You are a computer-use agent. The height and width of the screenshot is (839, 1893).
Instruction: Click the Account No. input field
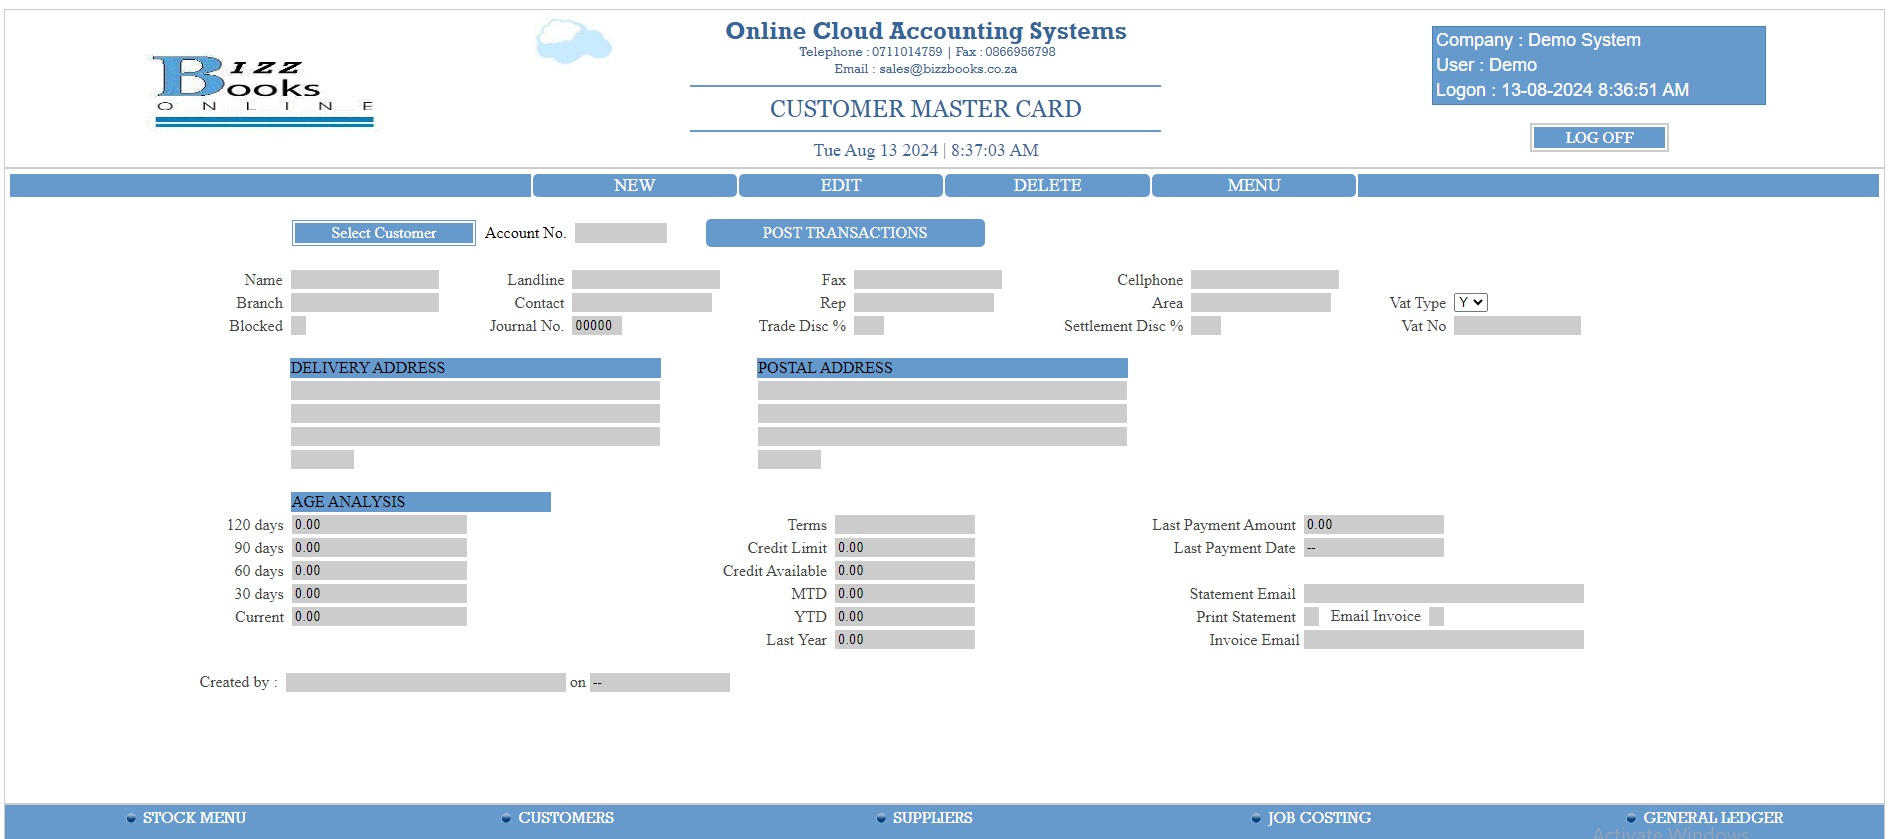[620, 233]
